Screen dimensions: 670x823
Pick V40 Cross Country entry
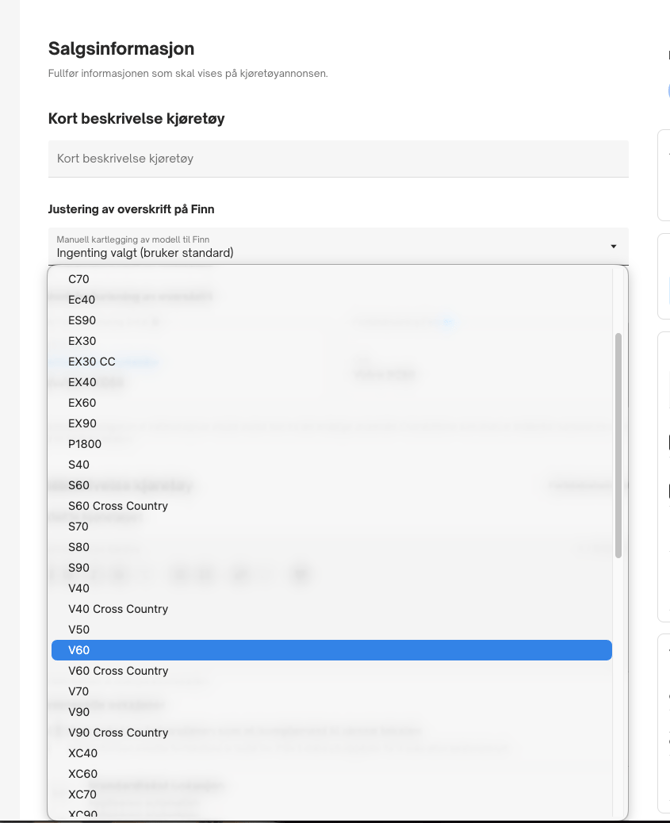pos(118,609)
